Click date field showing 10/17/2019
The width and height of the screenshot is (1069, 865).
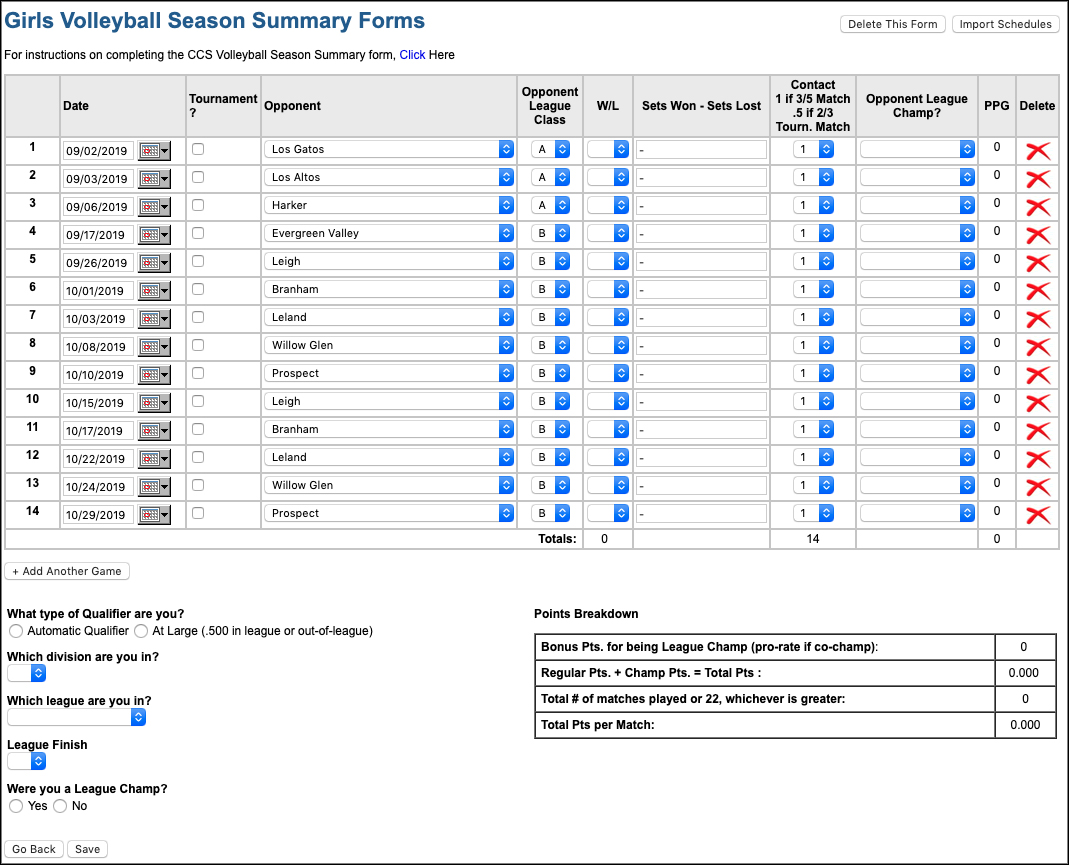(x=97, y=431)
